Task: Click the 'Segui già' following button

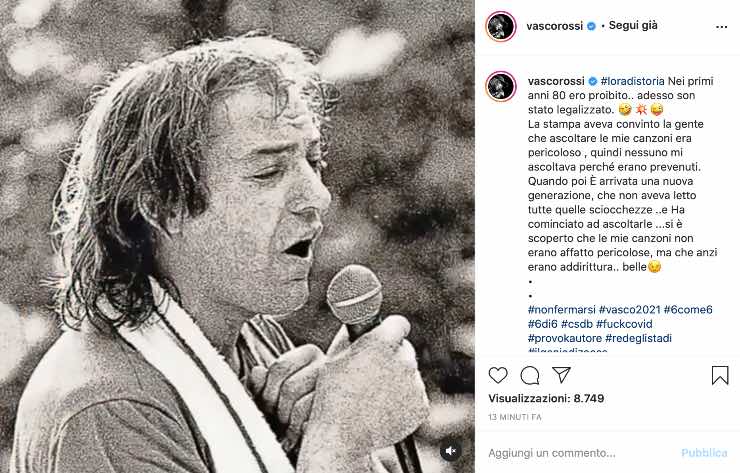Action: [633, 25]
